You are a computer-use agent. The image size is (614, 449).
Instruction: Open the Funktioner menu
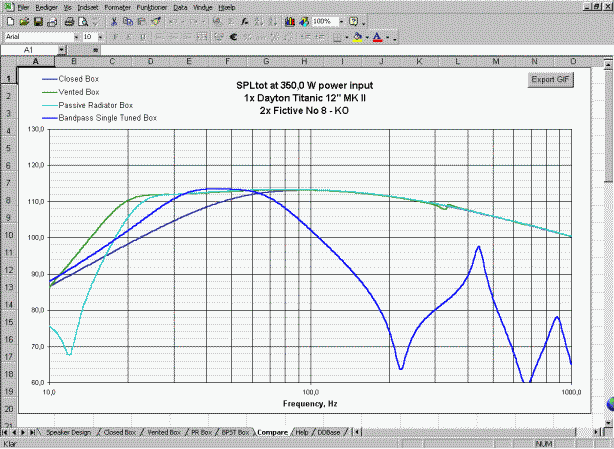[x=152, y=7]
